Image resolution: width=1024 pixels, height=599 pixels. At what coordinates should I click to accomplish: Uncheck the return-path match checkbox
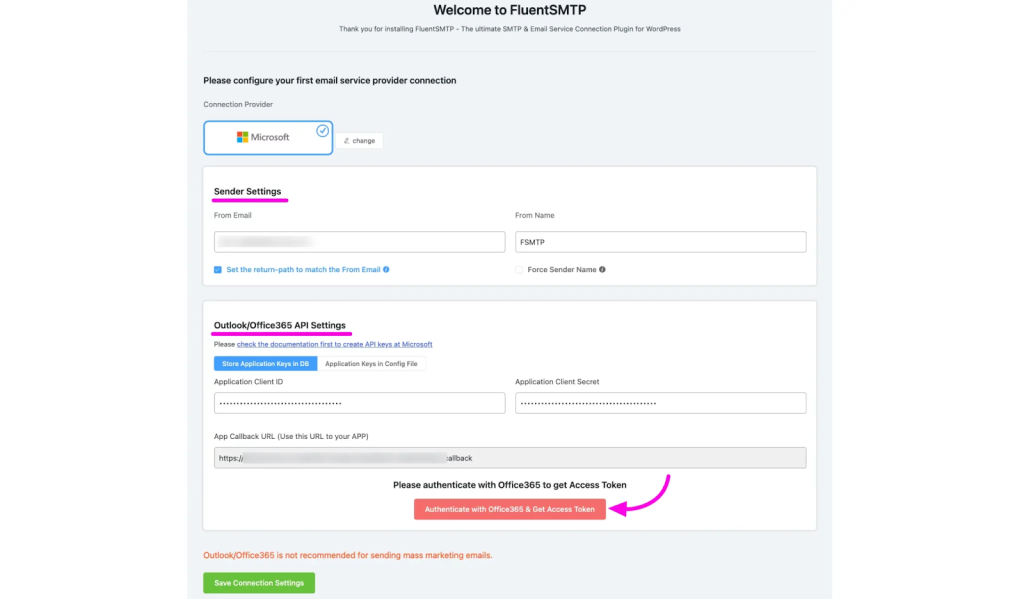point(218,270)
